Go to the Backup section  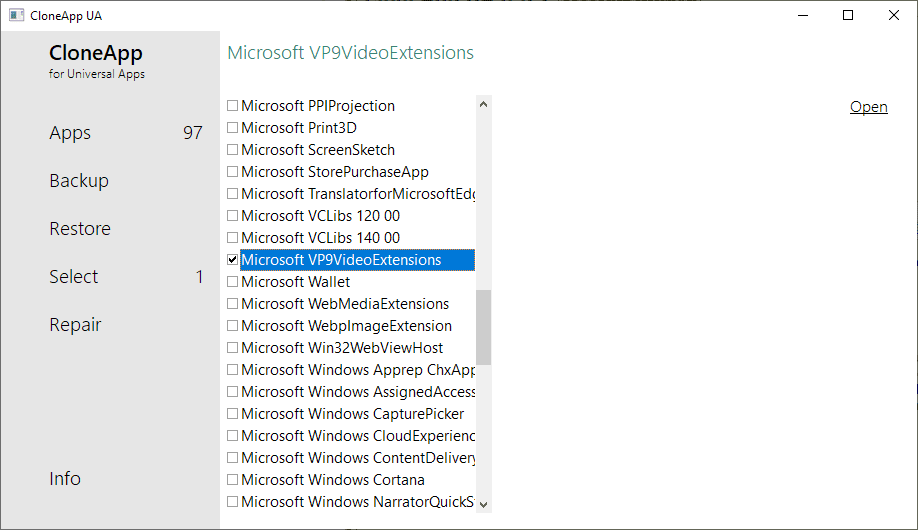(79, 180)
